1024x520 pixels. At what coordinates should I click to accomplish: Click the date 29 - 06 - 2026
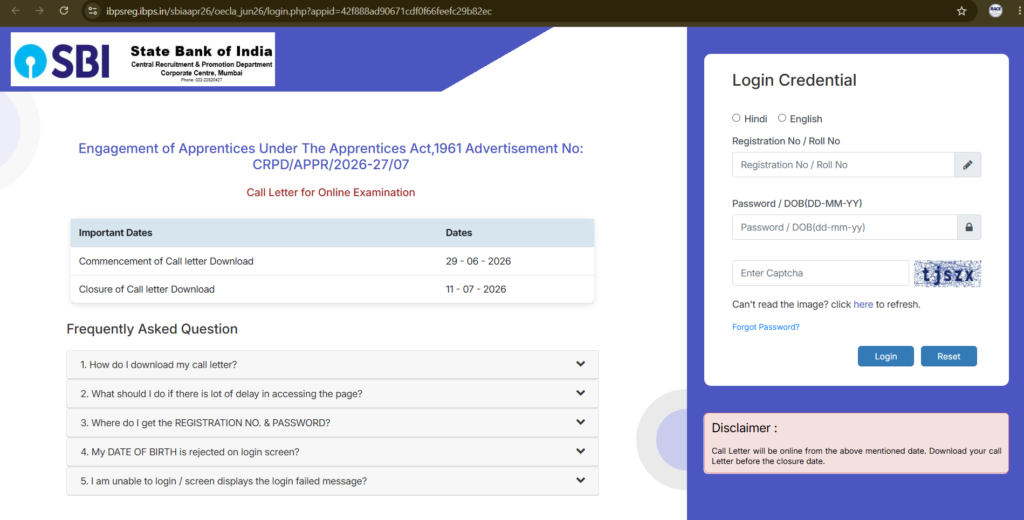[x=478, y=261]
